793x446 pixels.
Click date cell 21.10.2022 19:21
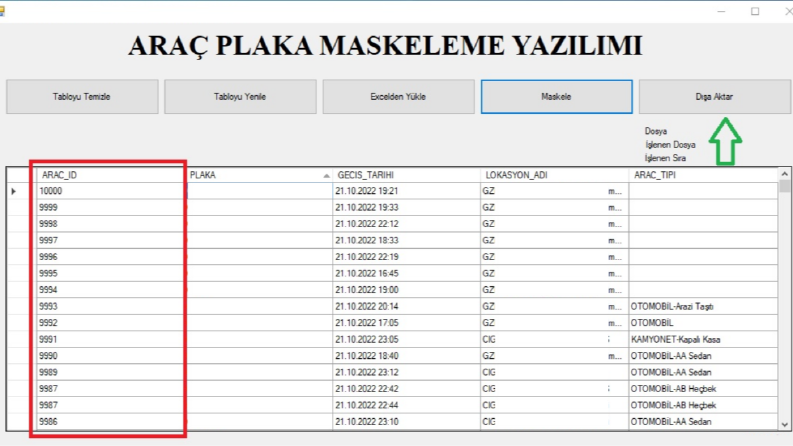point(407,191)
